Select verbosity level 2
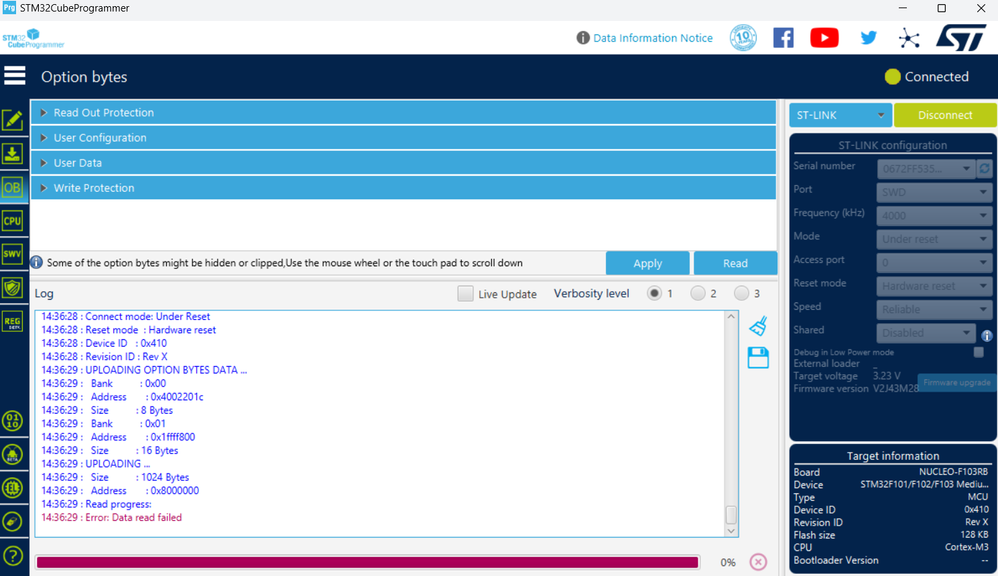998x576 pixels. click(698, 293)
